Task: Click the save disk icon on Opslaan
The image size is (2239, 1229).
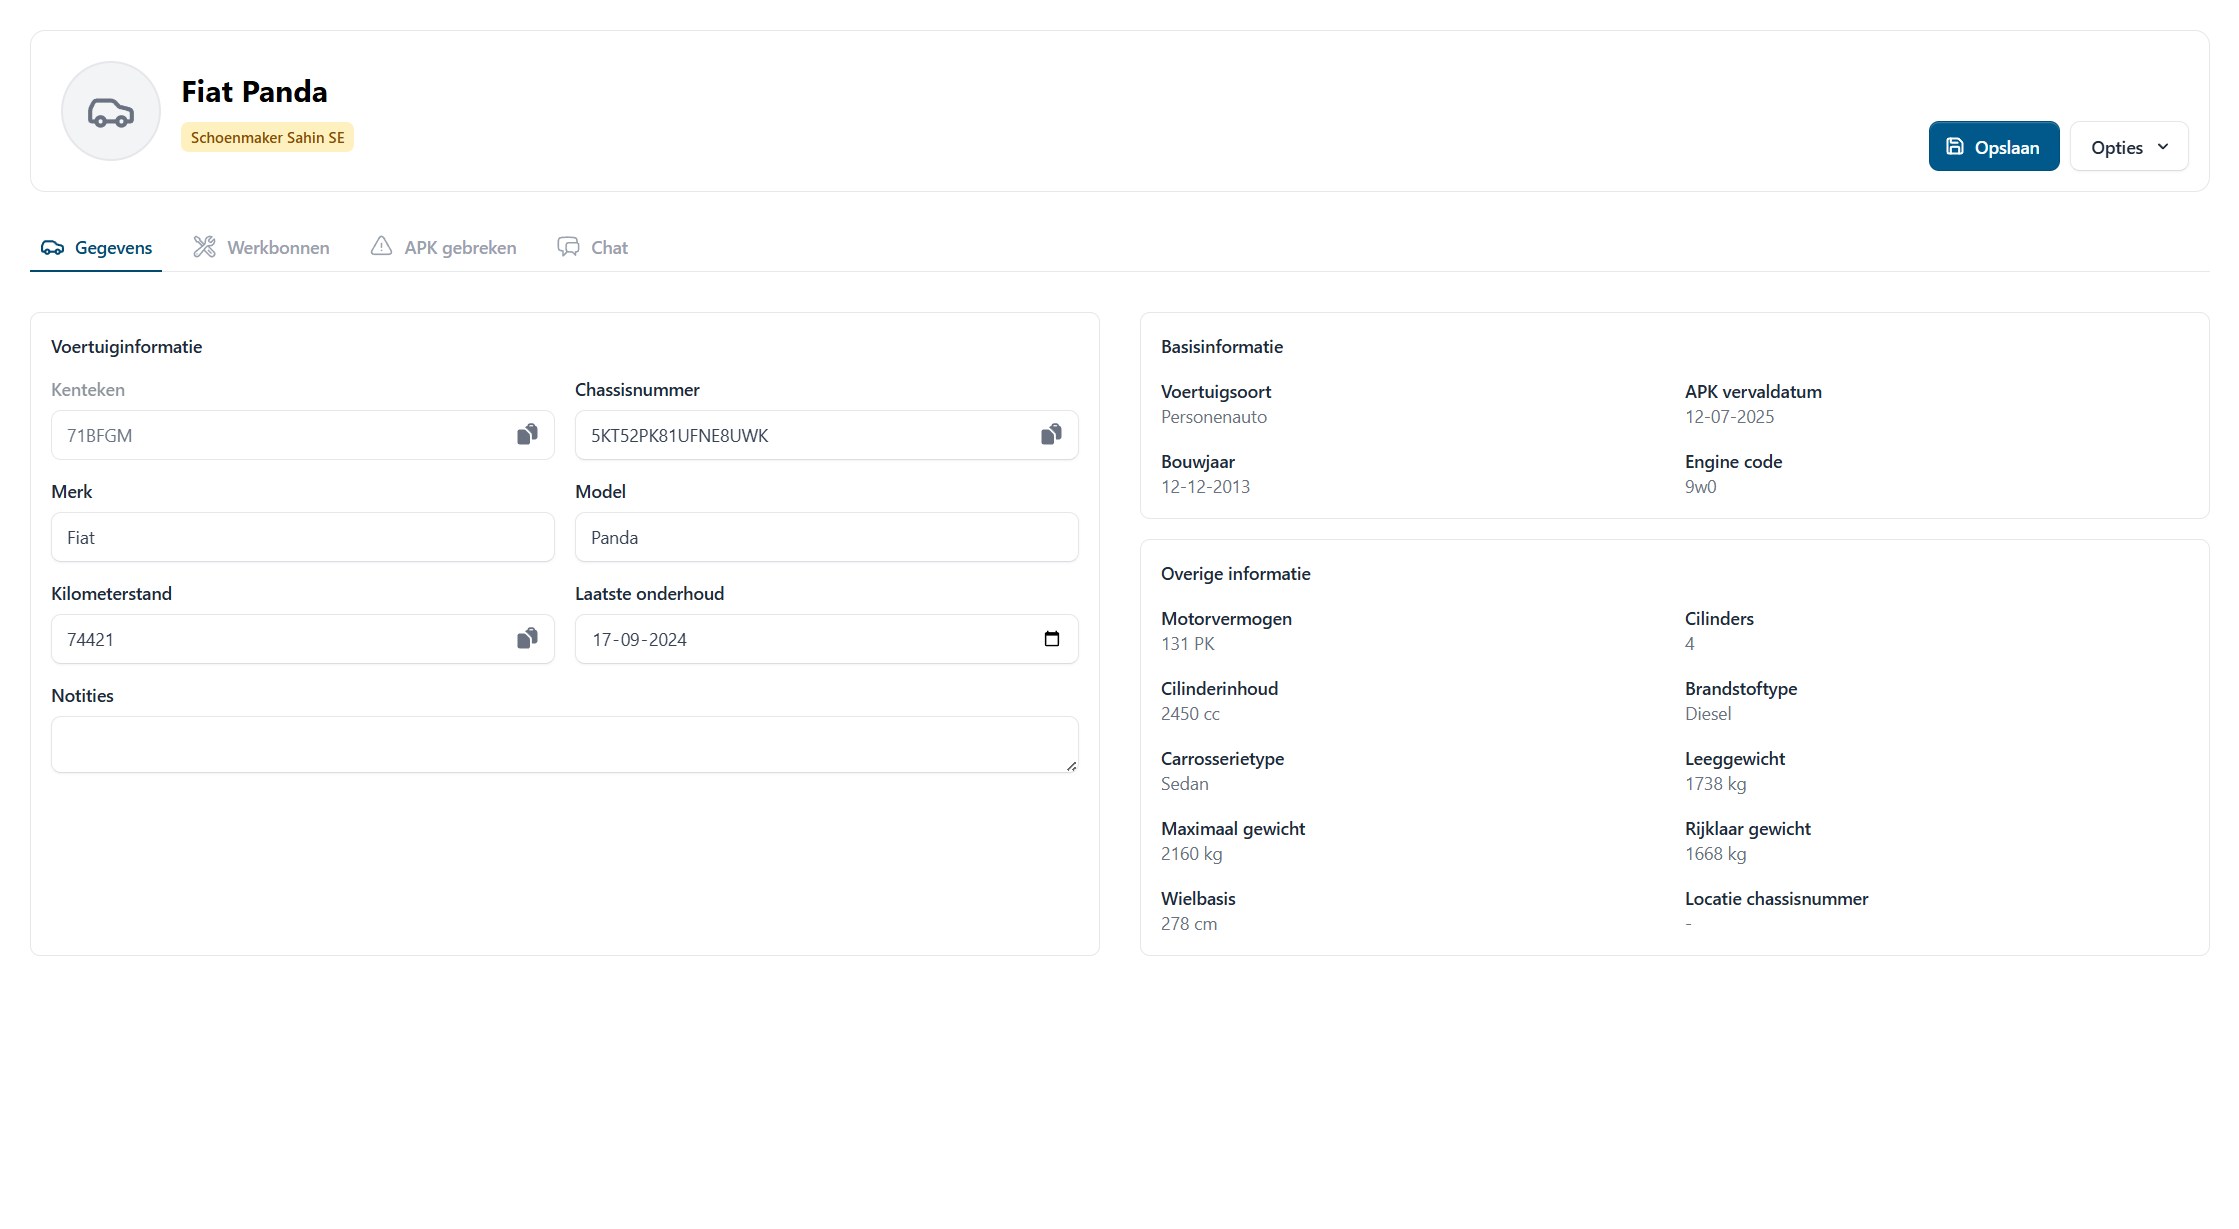Action: pos(1955,146)
